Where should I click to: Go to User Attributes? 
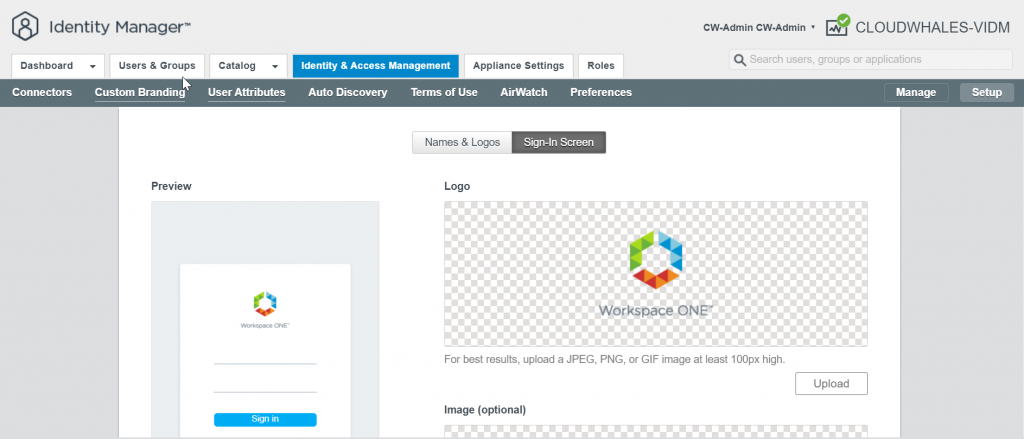click(x=246, y=92)
